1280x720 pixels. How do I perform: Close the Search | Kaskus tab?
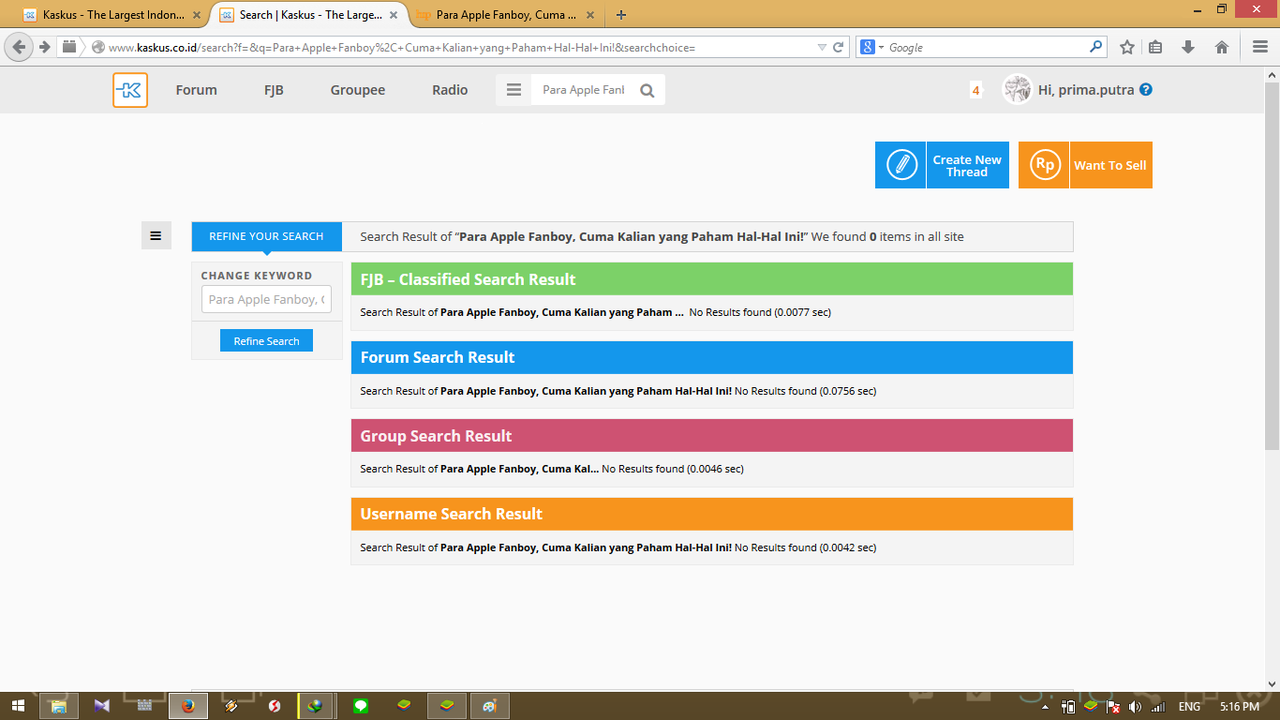(392, 15)
